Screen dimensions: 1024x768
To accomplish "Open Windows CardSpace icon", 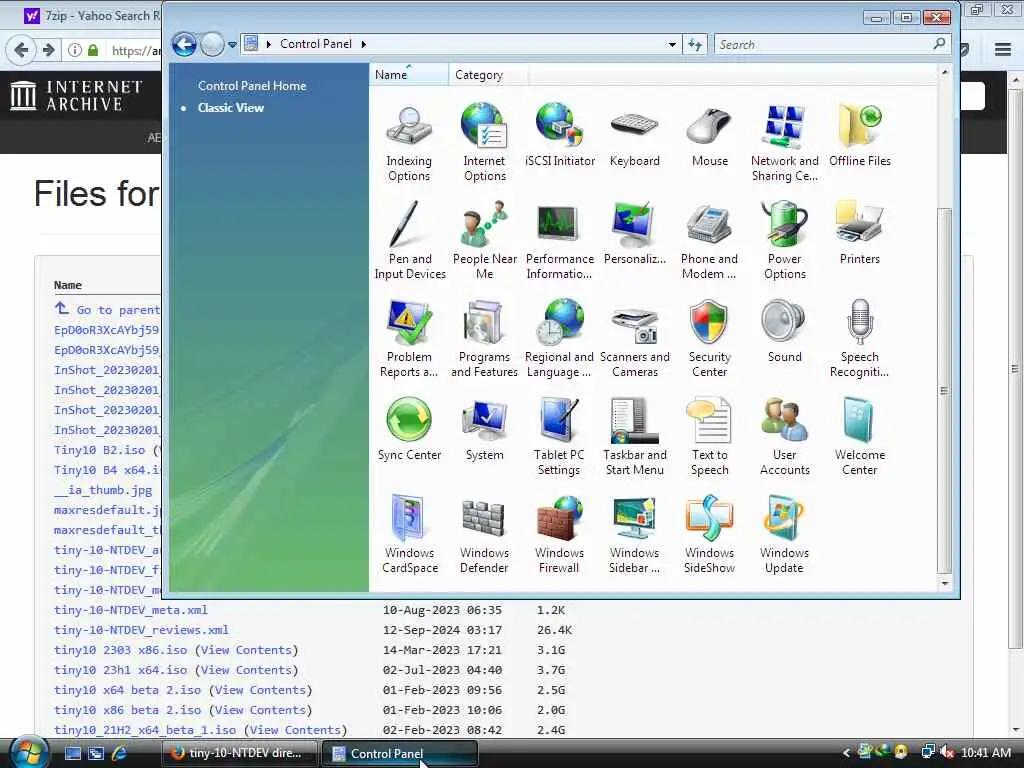I will pyautogui.click(x=409, y=534).
